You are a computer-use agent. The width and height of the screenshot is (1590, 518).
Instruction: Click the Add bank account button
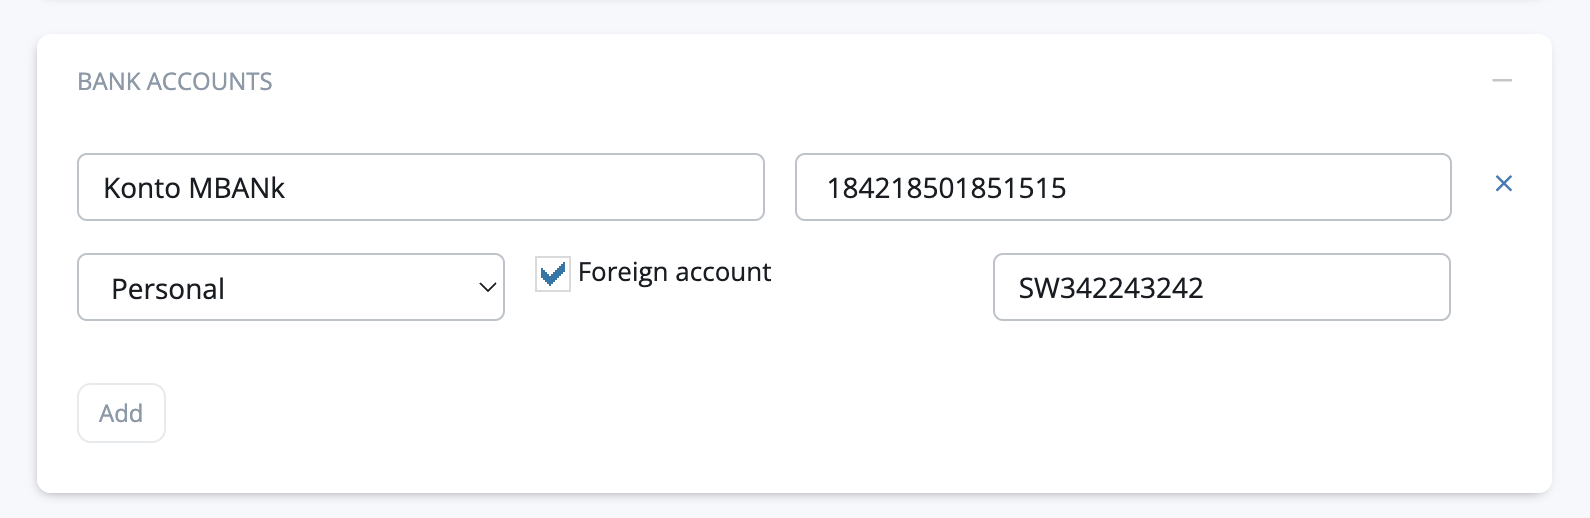121,413
